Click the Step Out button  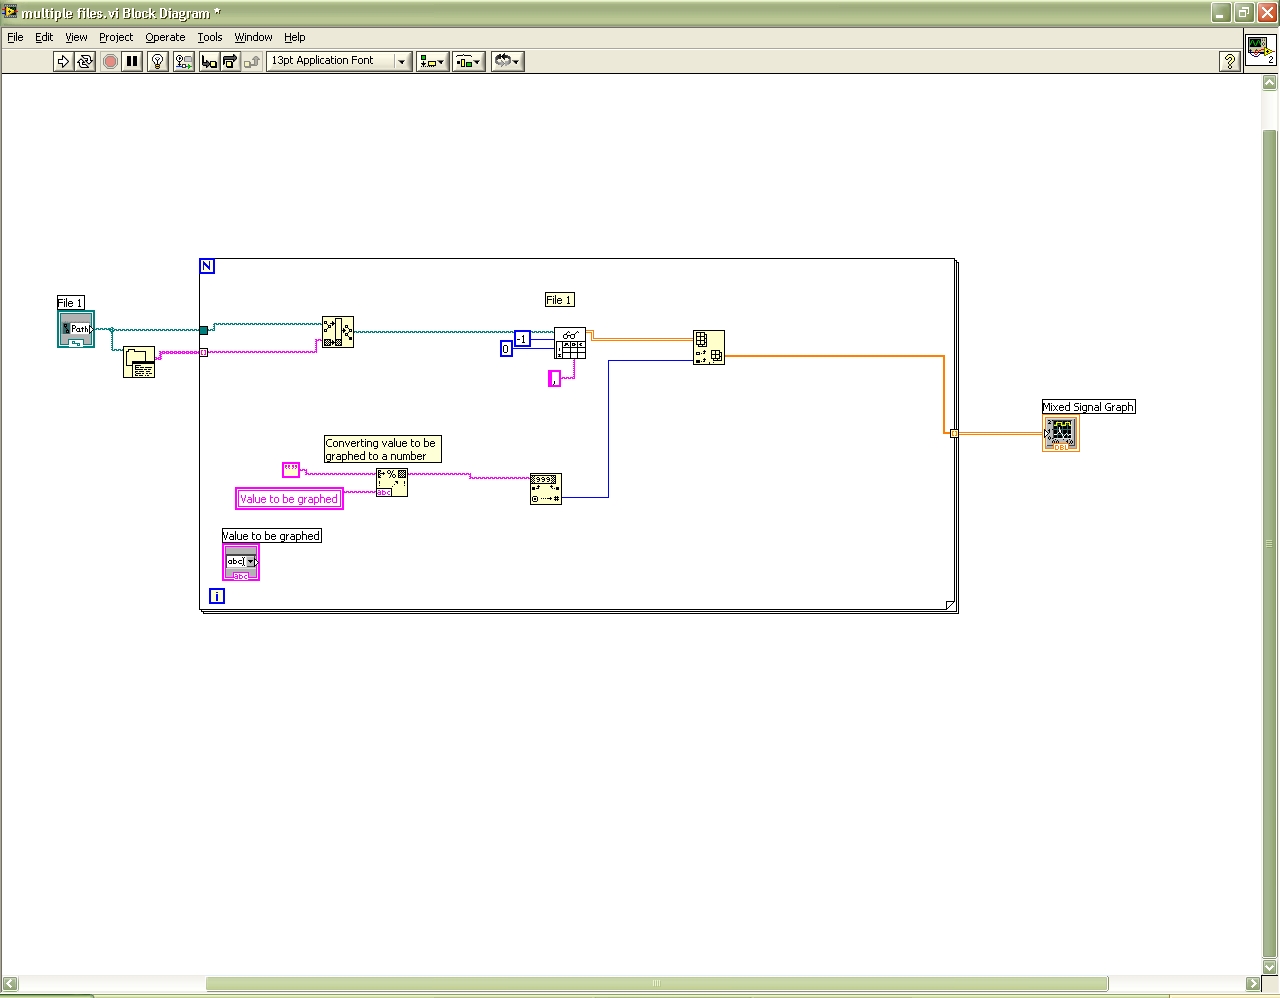click(252, 61)
